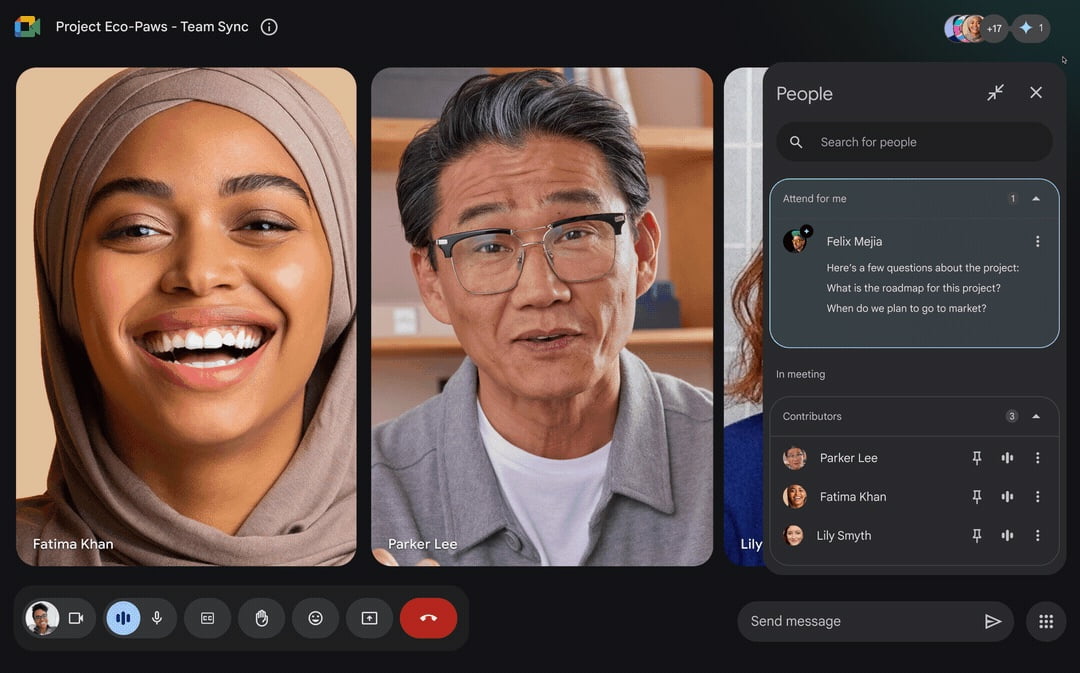This screenshot has height=673, width=1080.
Task: Open meeting details info icon
Action: (x=268, y=27)
